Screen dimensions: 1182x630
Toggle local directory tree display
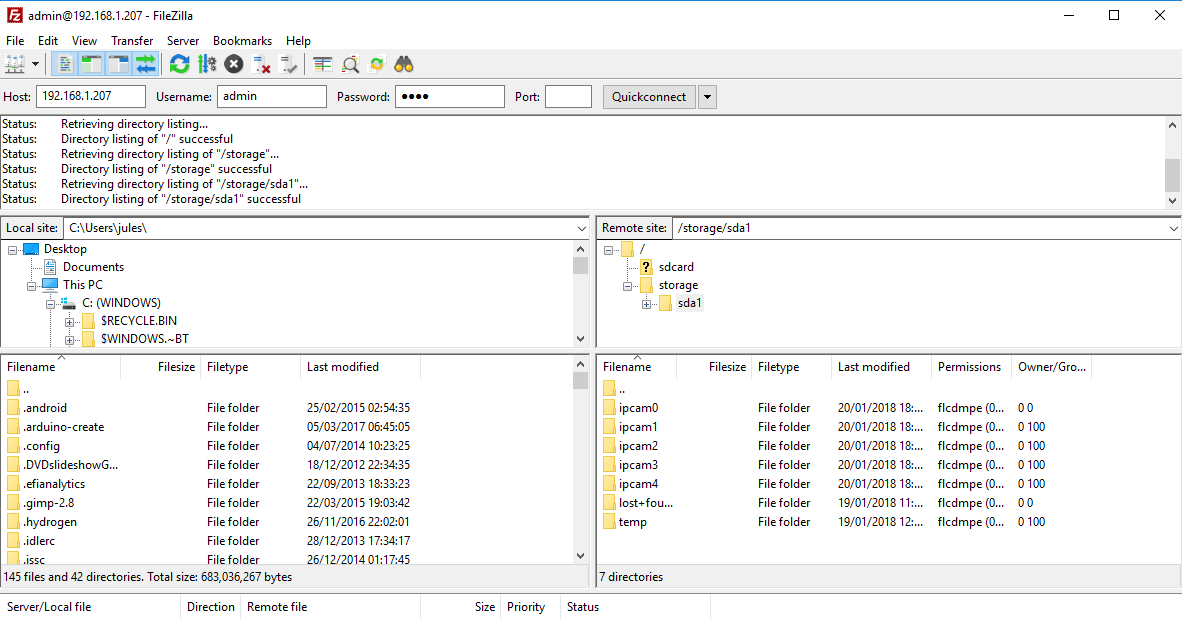click(92, 64)
